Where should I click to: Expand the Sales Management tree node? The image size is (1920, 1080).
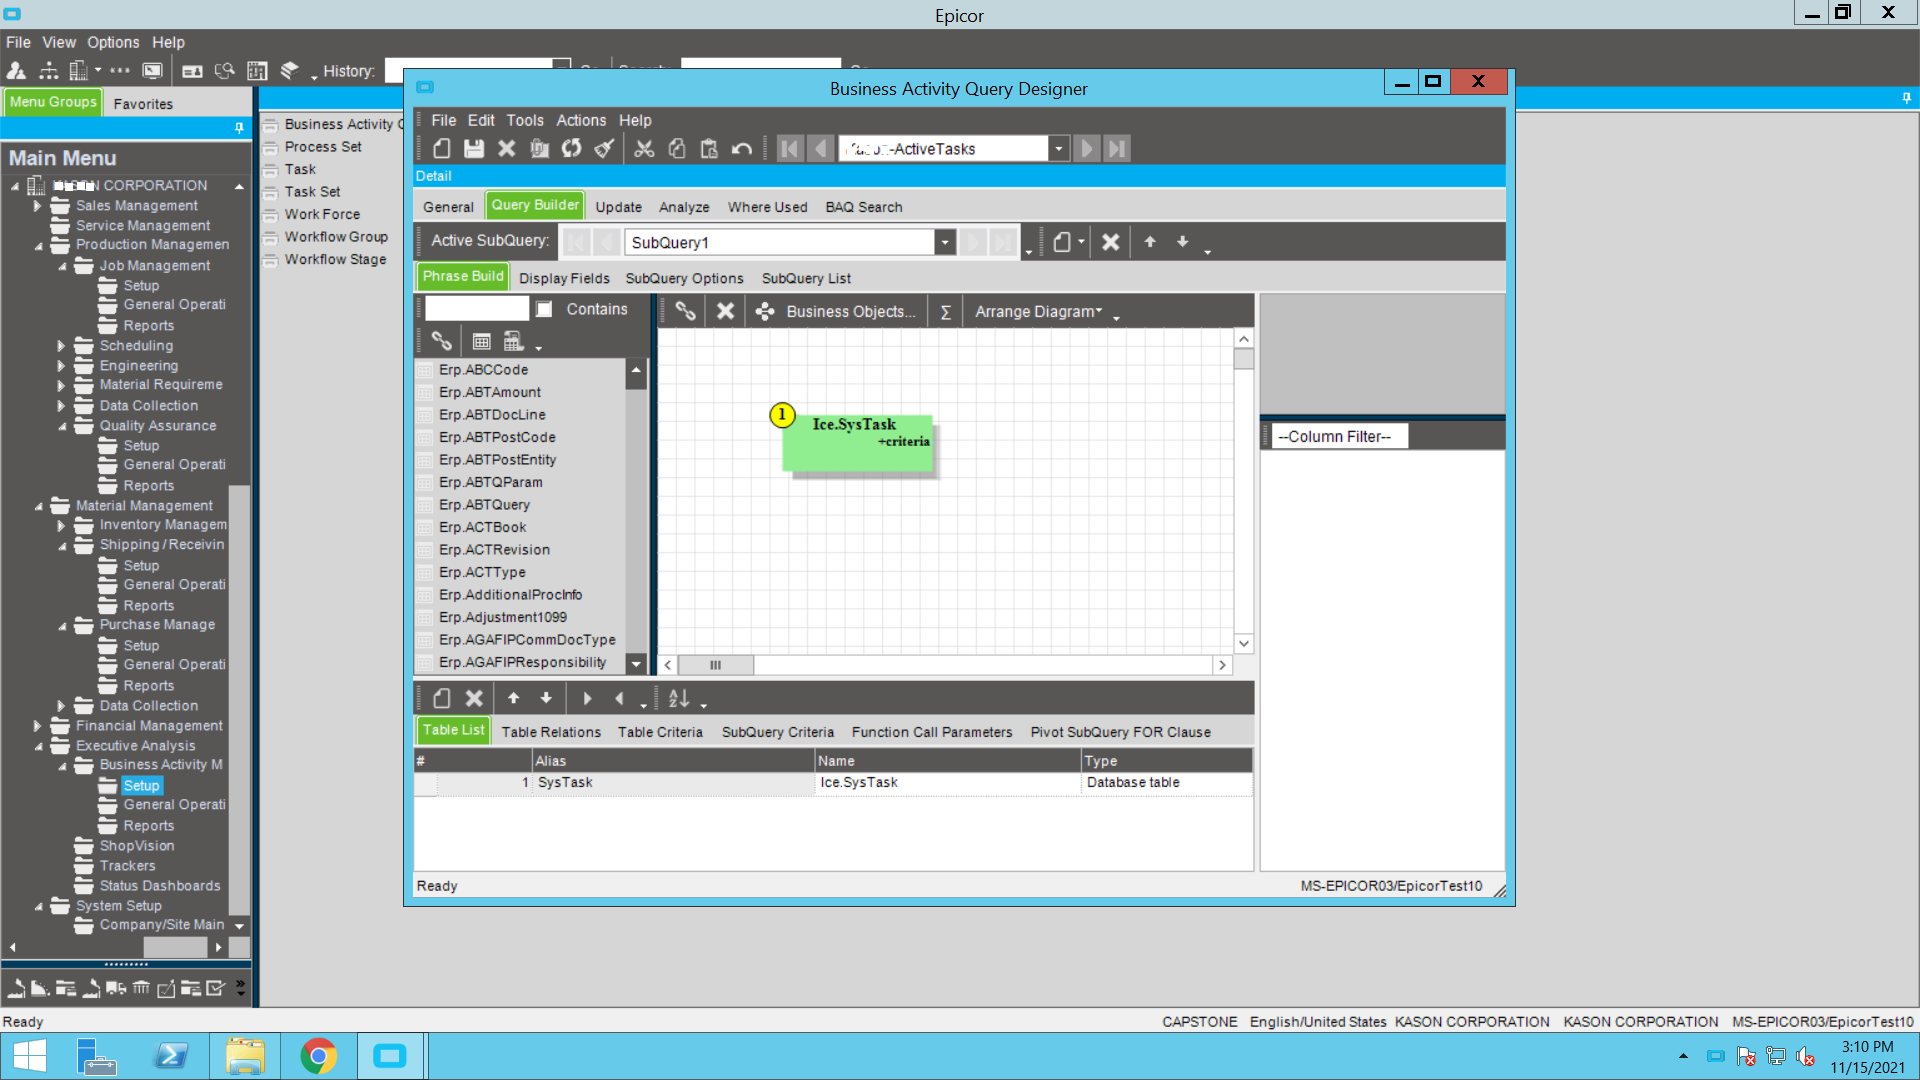point(37,206)
